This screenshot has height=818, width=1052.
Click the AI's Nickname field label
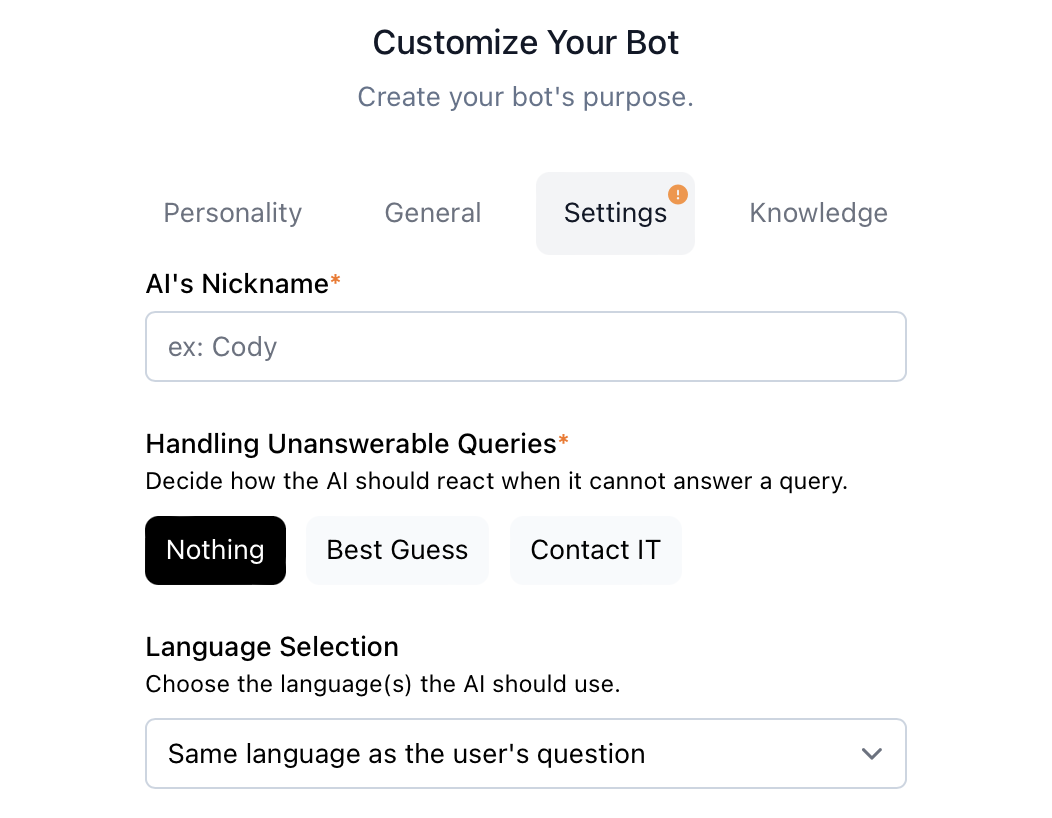pyautogui.click(x=237, y=284)
